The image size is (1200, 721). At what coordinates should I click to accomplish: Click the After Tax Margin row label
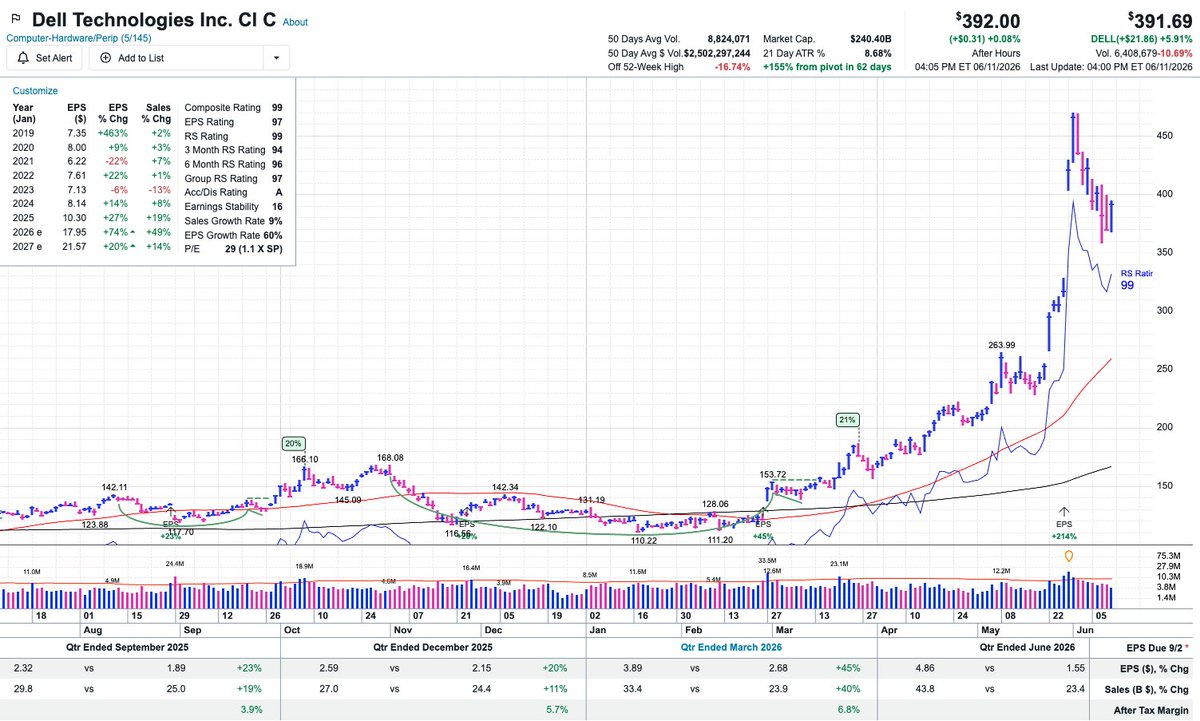(1150, 708)
